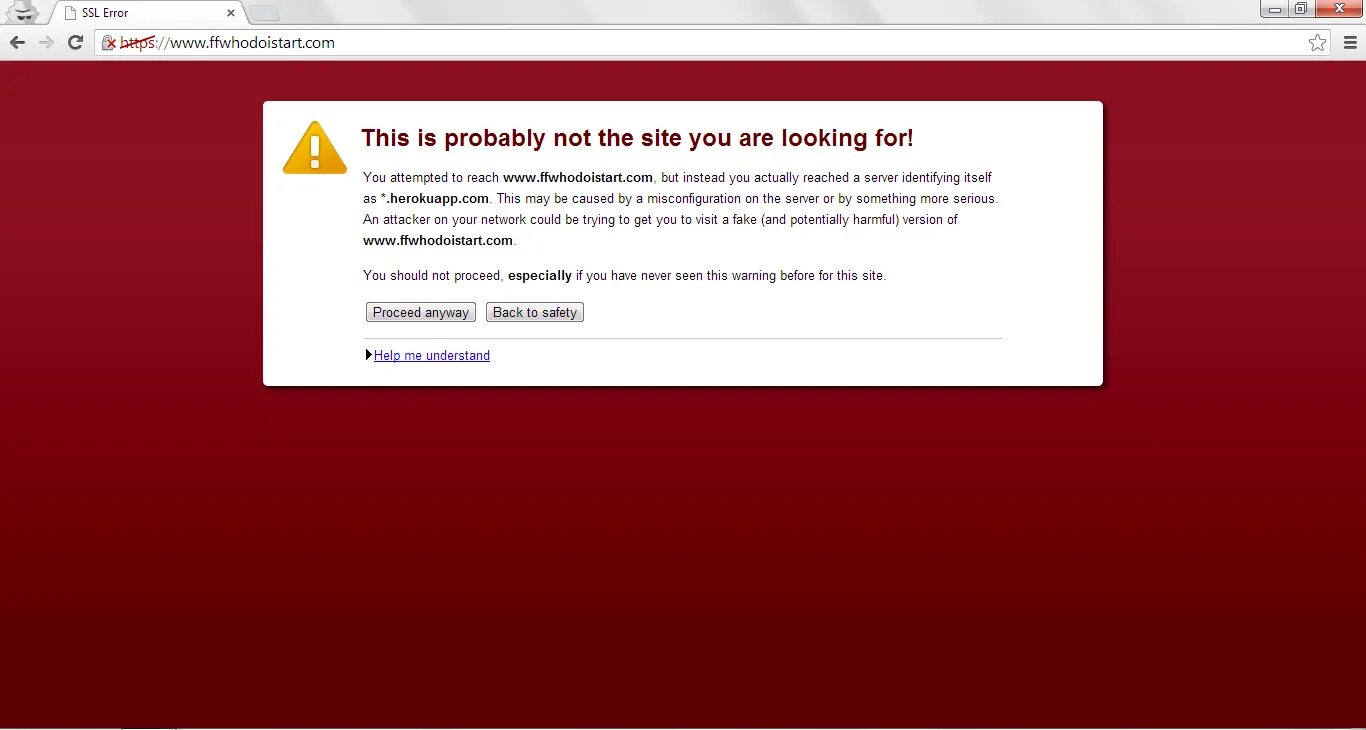Open the Chrome hamburger menu

1349,43
